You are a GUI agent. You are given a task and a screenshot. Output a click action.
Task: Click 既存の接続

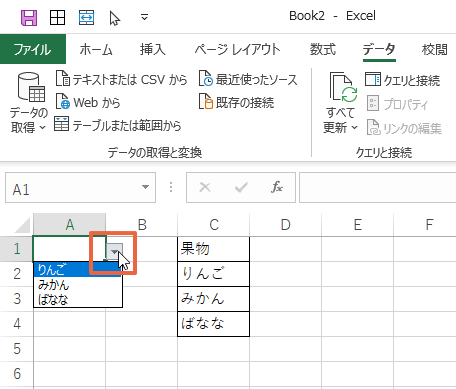point(236,102)
